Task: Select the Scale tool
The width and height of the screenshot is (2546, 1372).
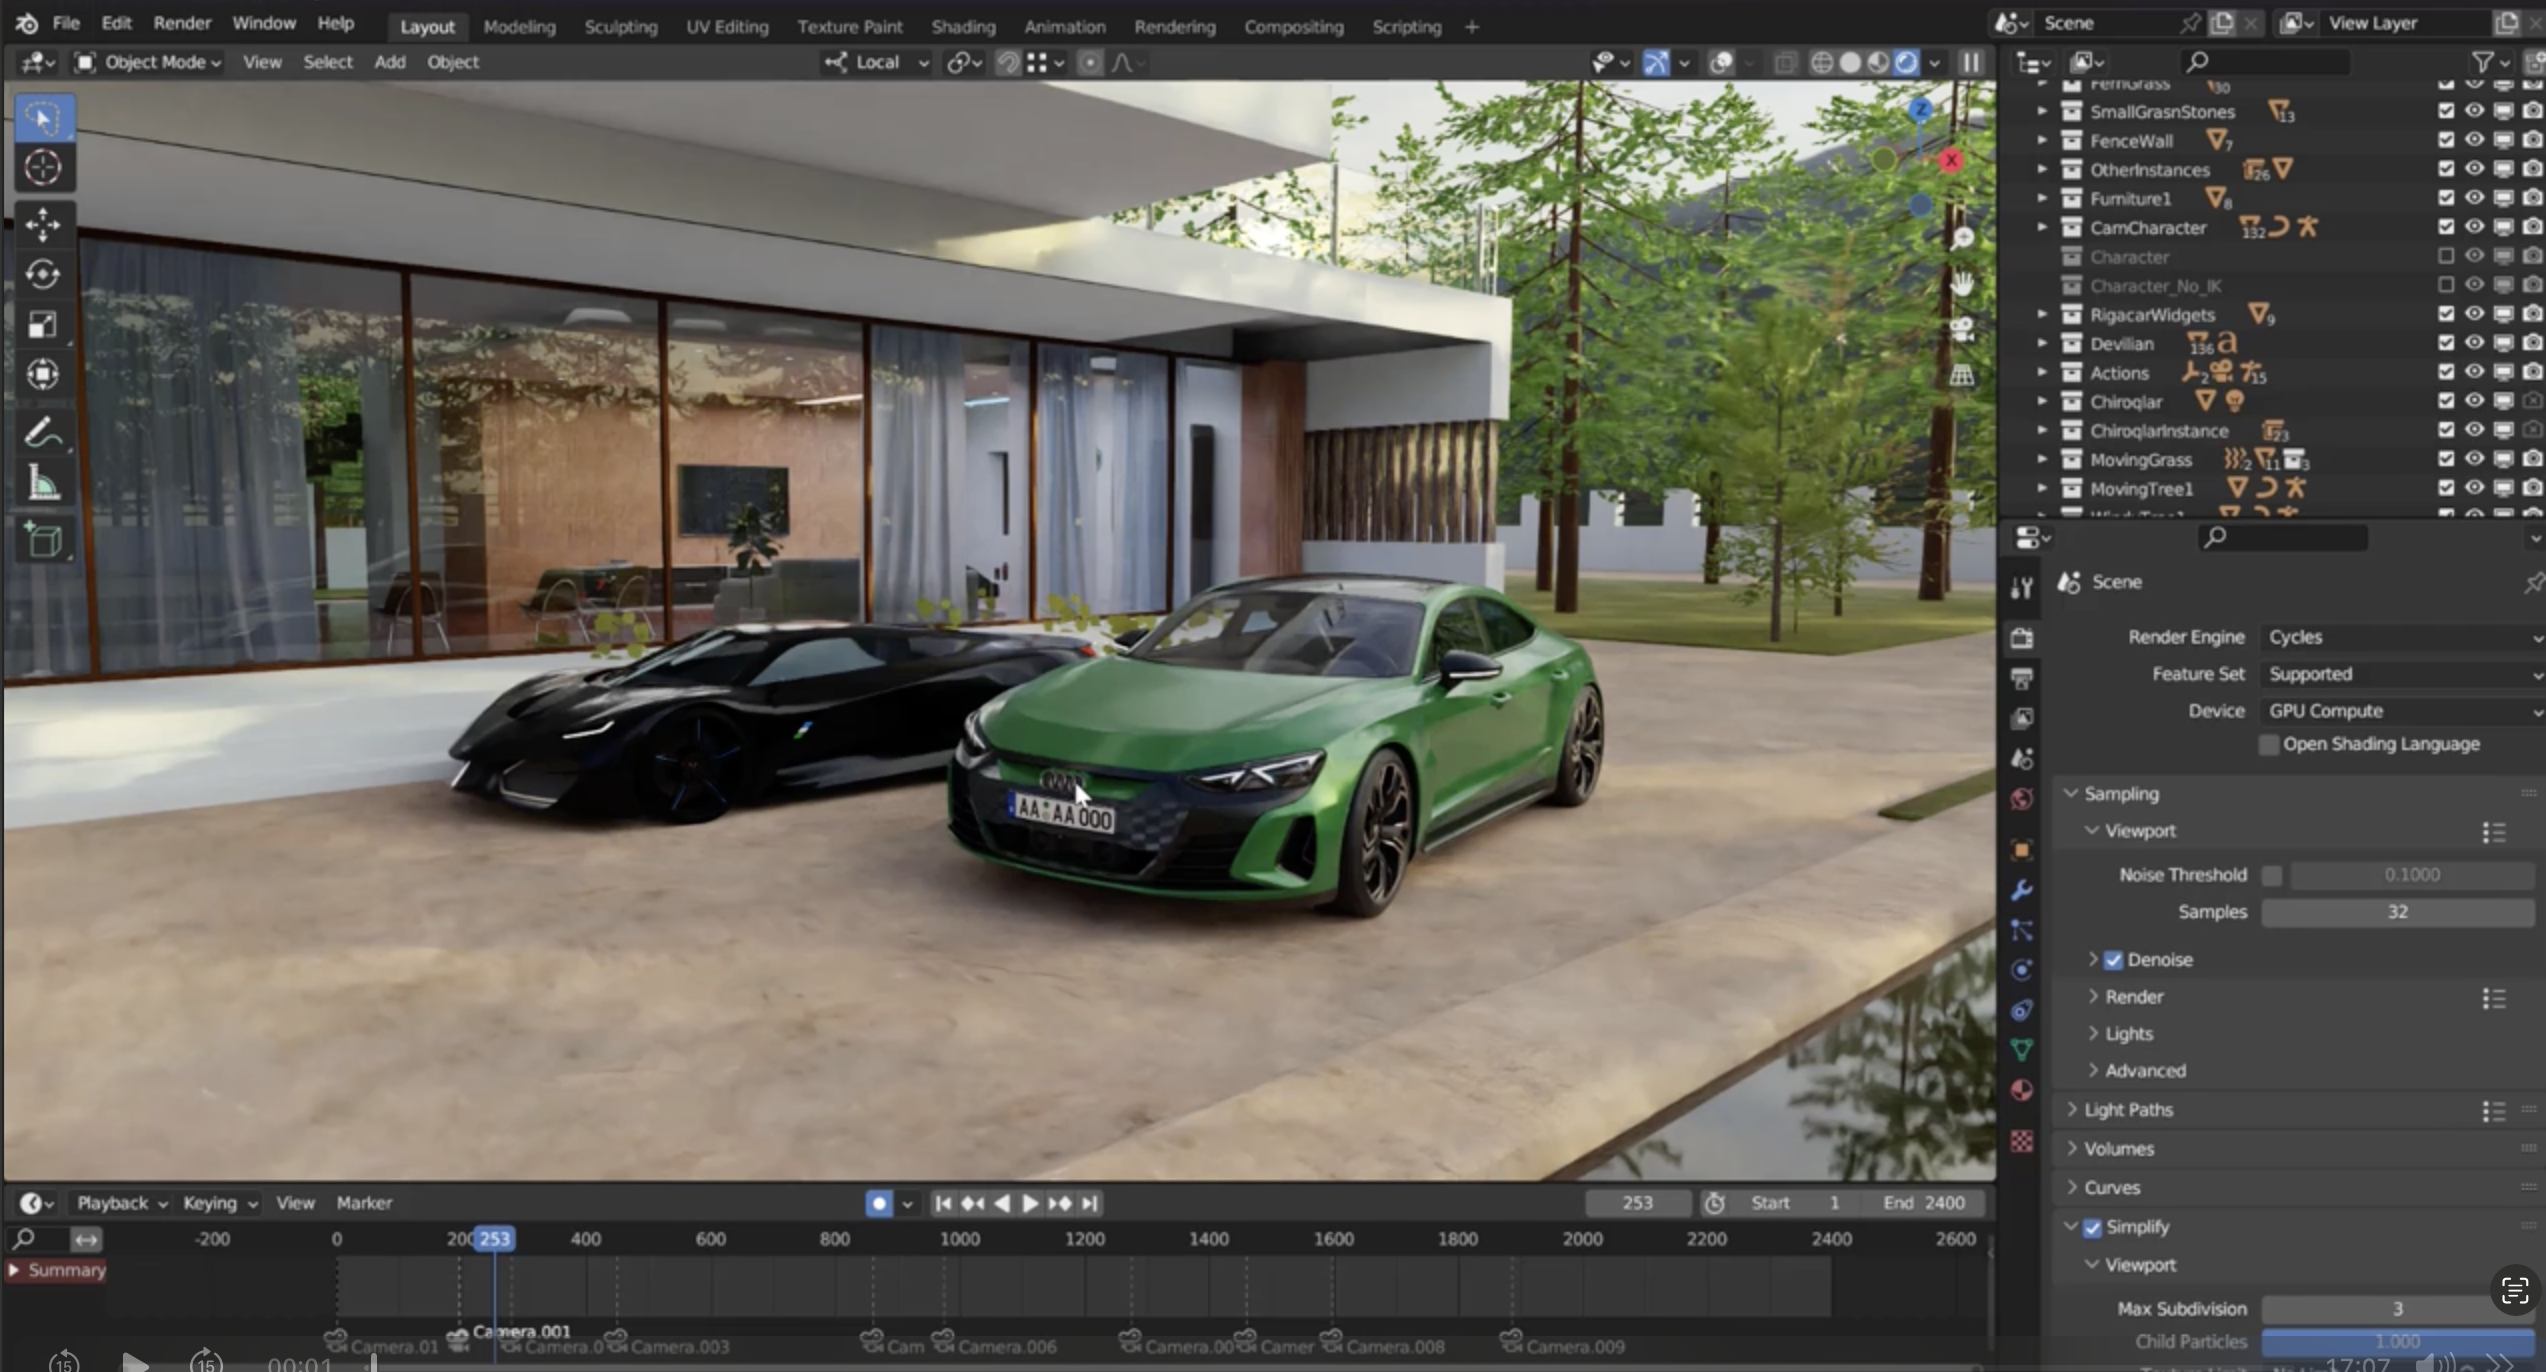Action: [42, 324]
